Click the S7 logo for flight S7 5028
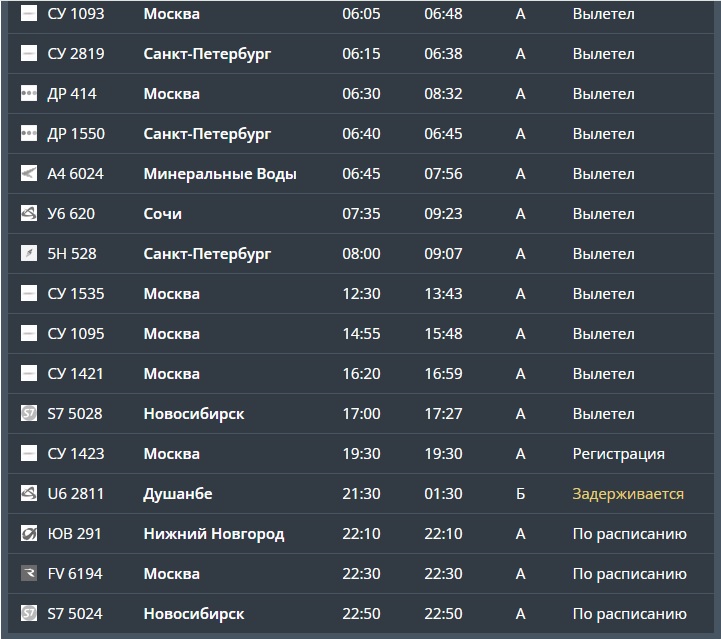 pyautogui.click(x=28, y=414)
